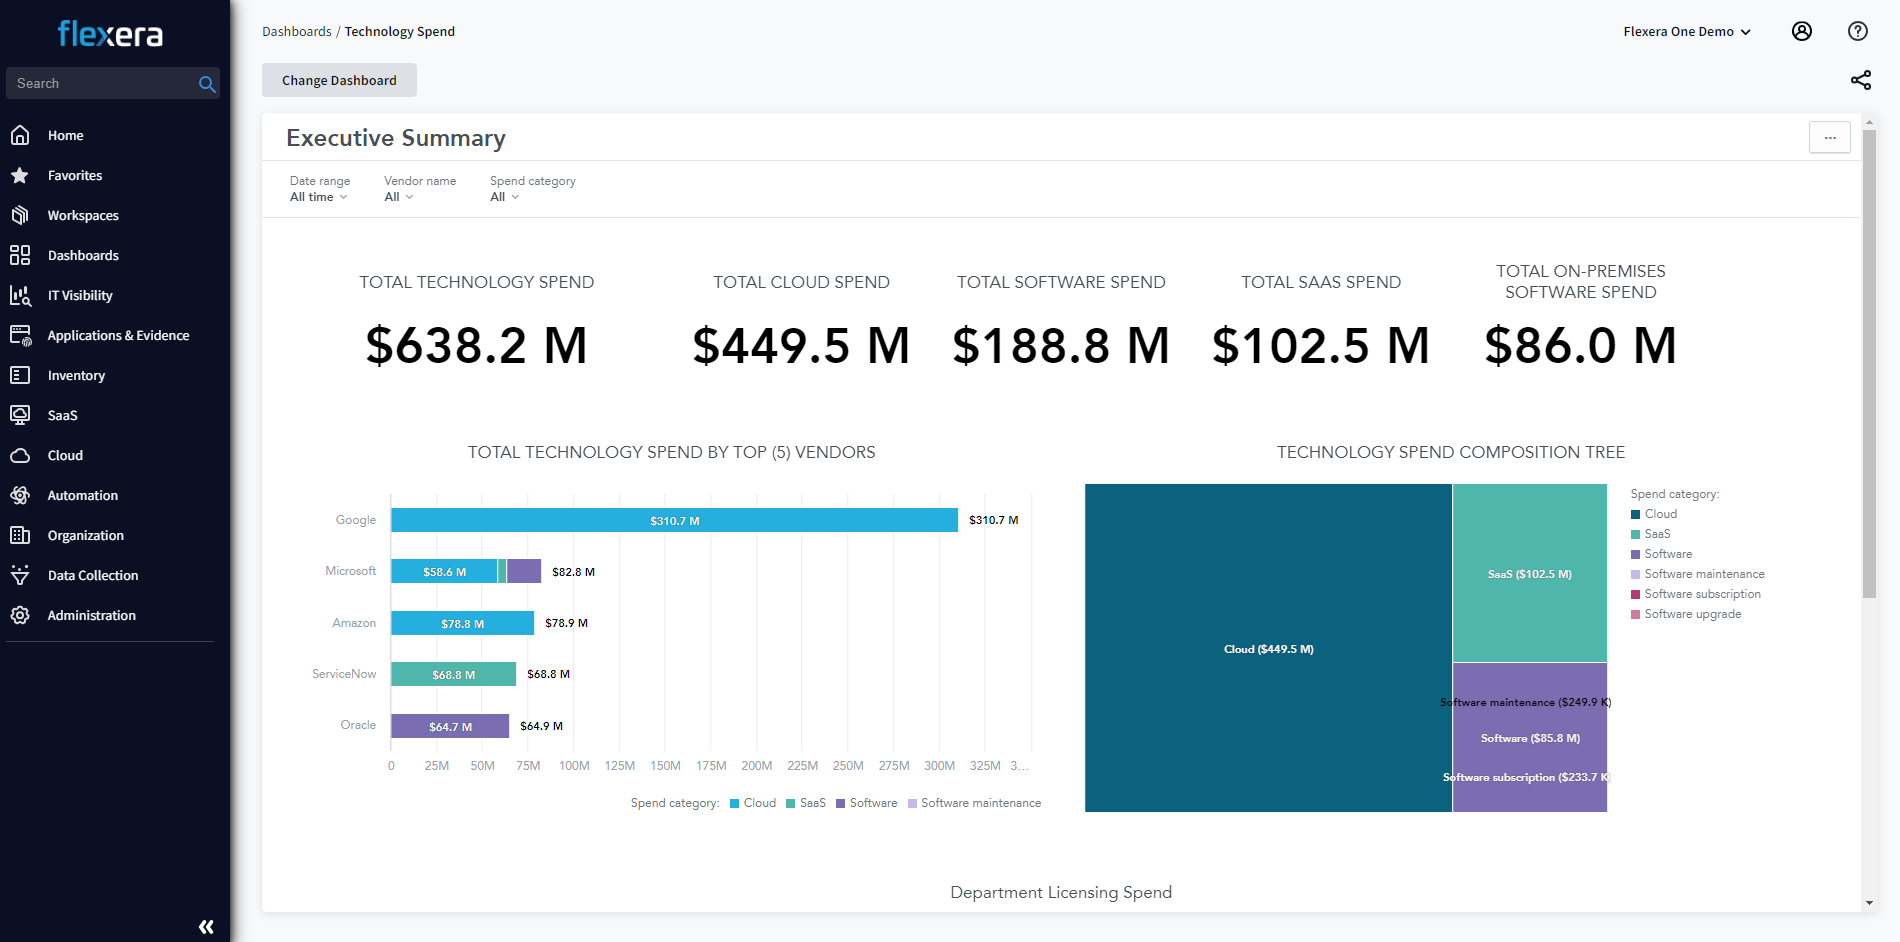Image resolution: width=1900 pixels, height=942 pixels.
Task: Click the share dashboard icon
Action: click(1860, 80)
